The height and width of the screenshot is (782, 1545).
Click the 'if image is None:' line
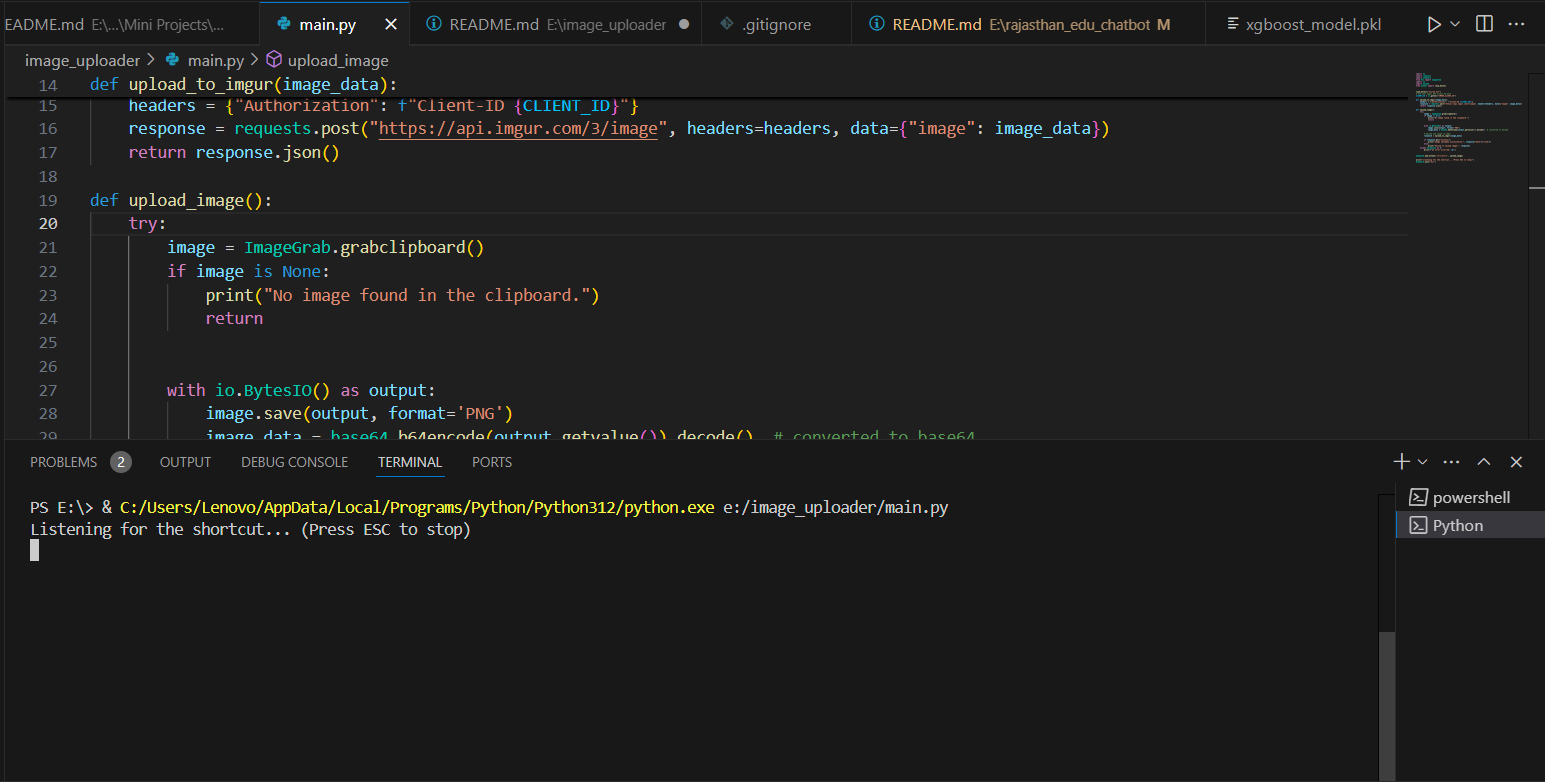[x=248, y=271]
